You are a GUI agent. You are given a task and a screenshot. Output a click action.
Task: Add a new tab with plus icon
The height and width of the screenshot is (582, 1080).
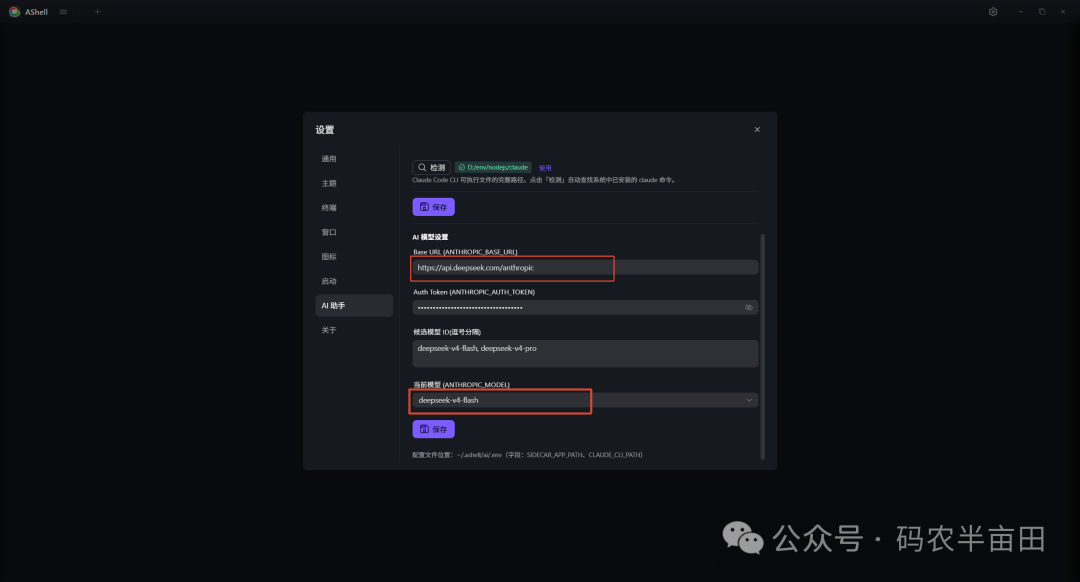pos(97,12)
